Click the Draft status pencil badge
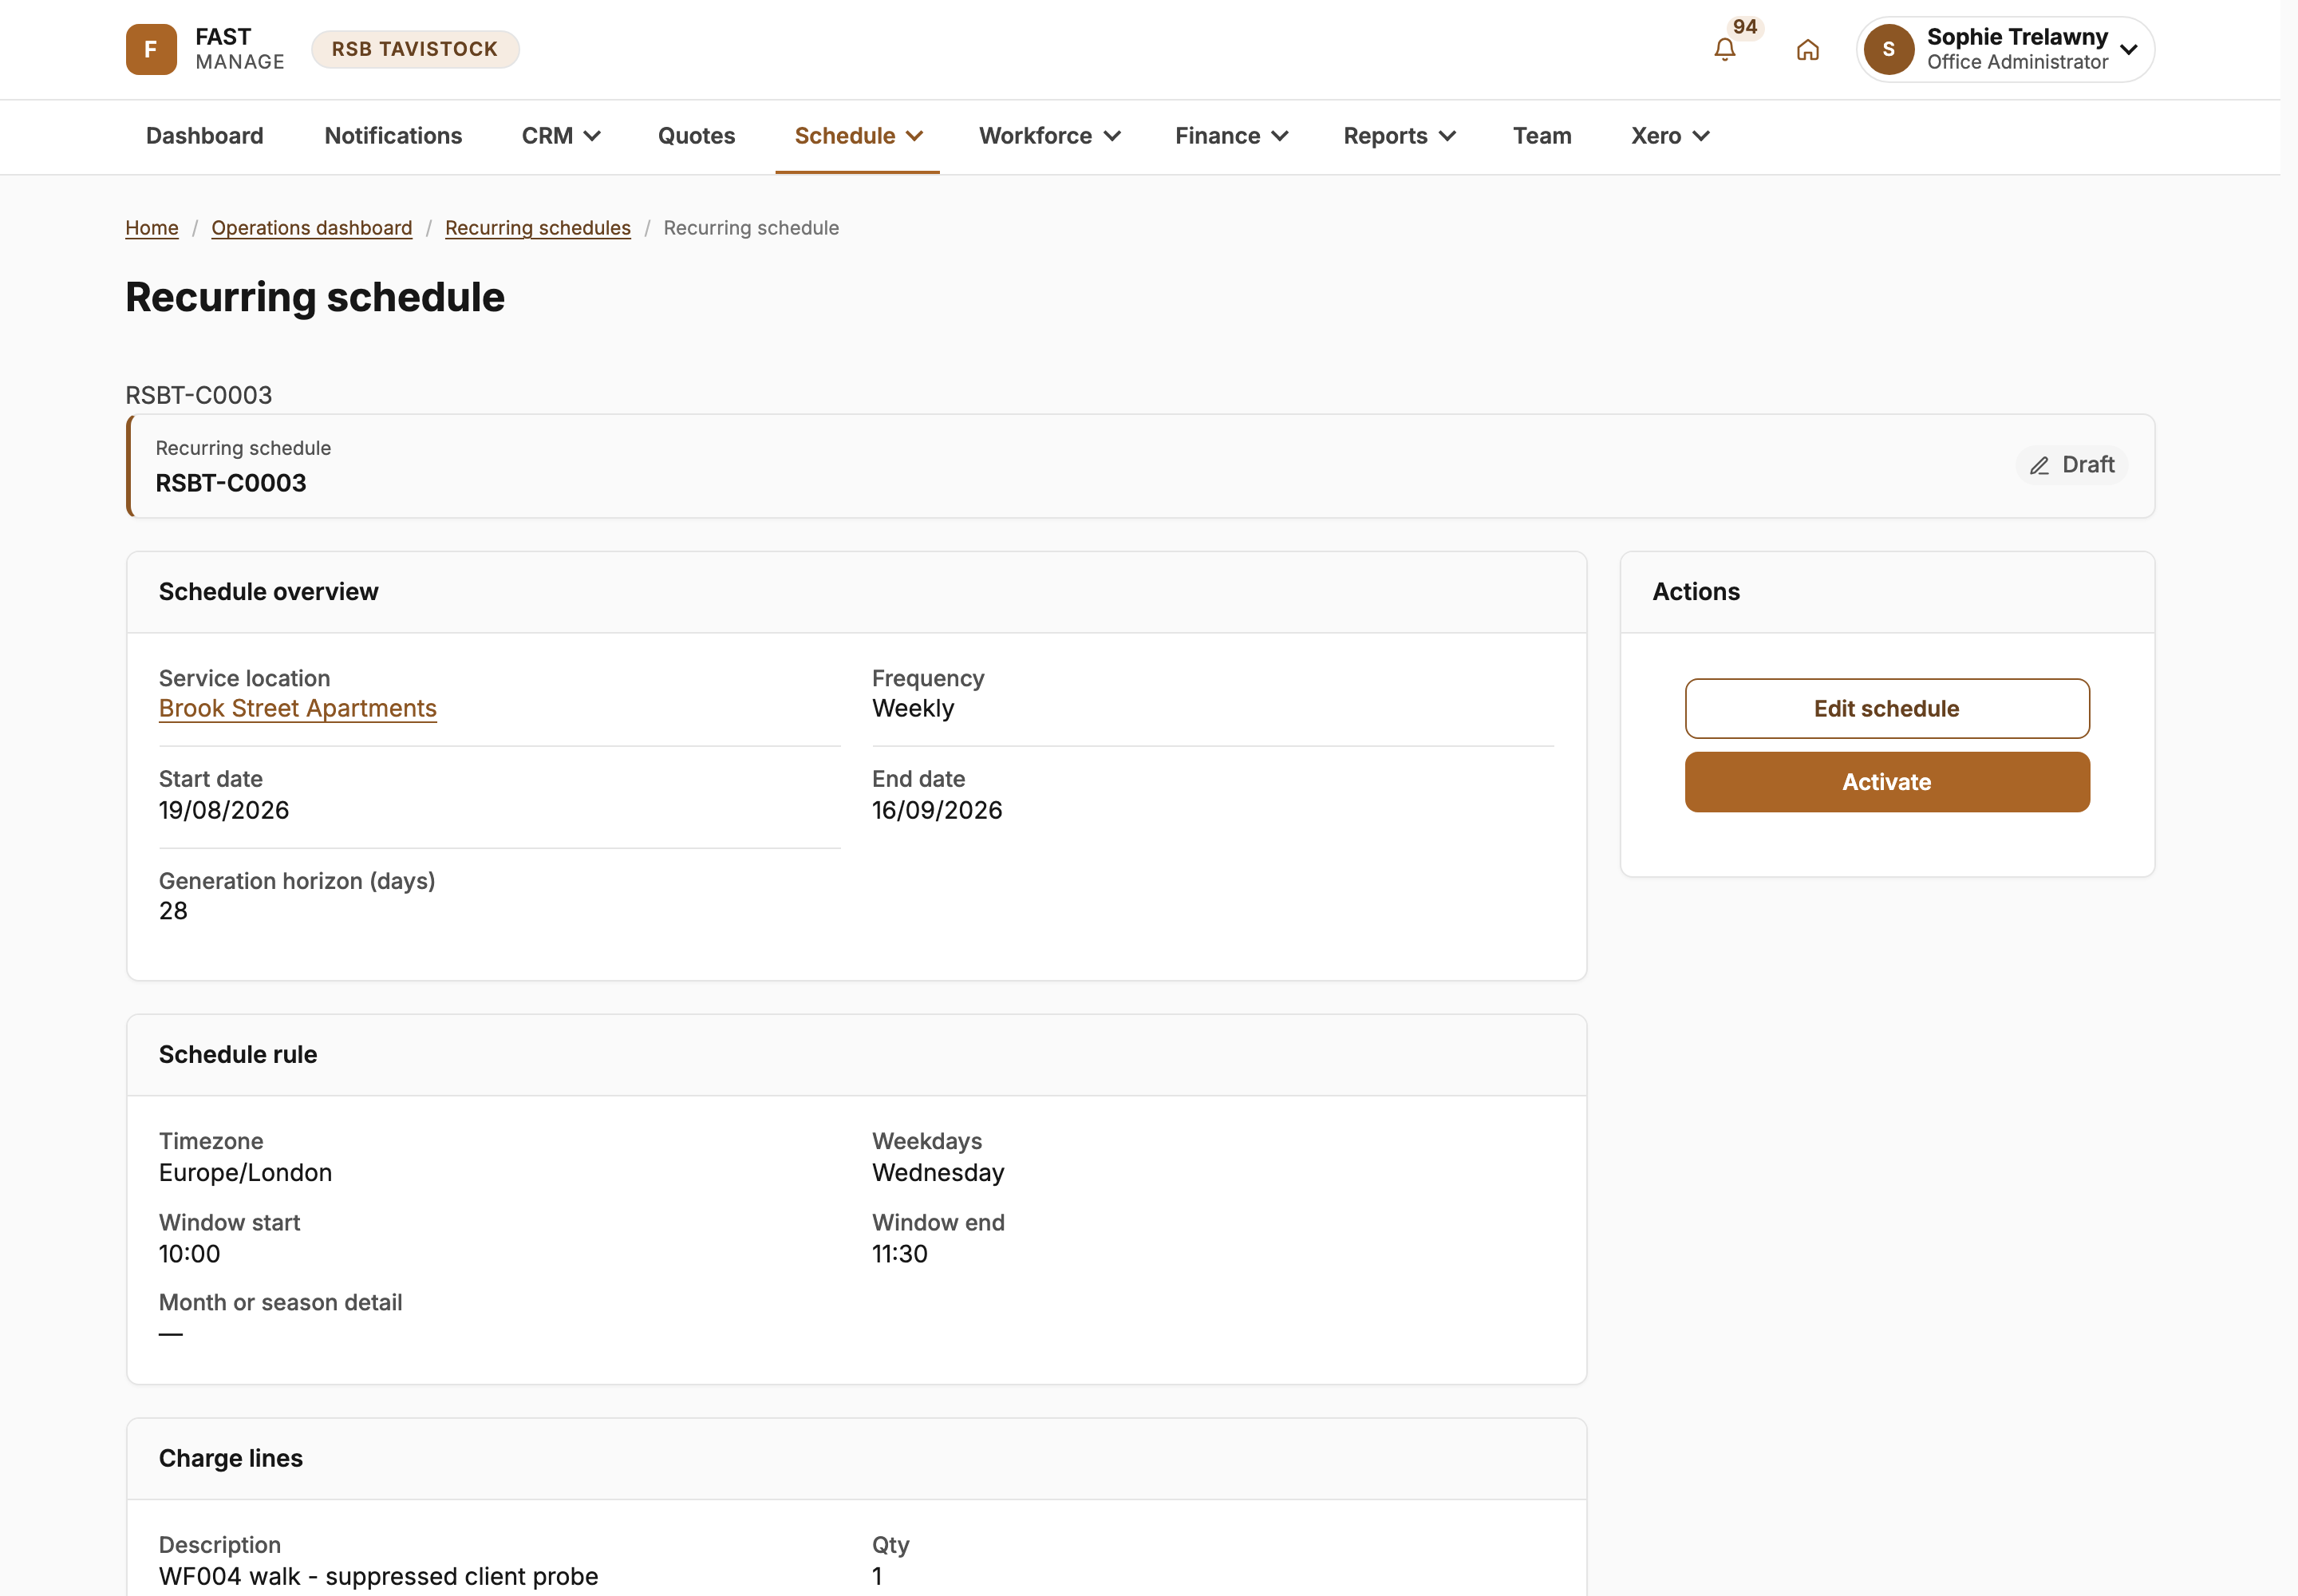 [x=2071, y=465]
